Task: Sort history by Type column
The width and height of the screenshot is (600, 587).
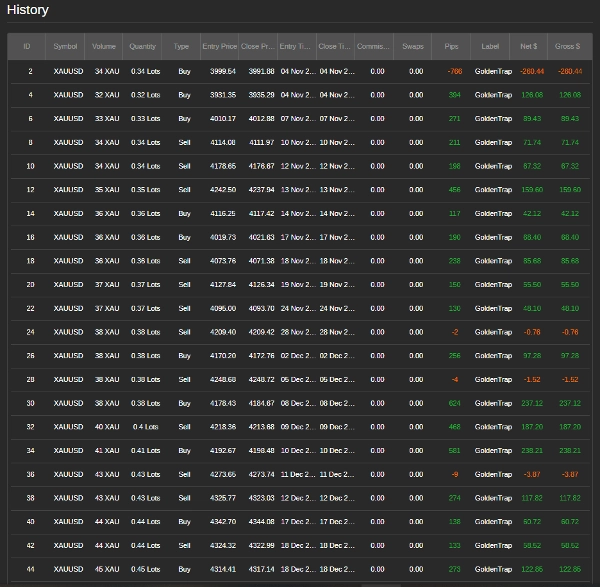Action: pyautogui.click(x=181, y=46)
